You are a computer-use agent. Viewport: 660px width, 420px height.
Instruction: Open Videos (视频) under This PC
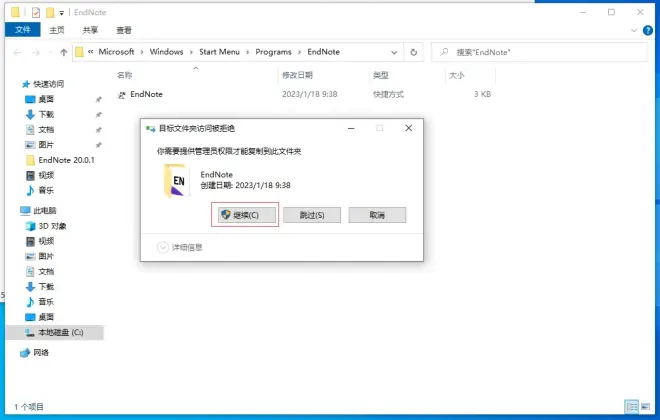pos(45,241)
